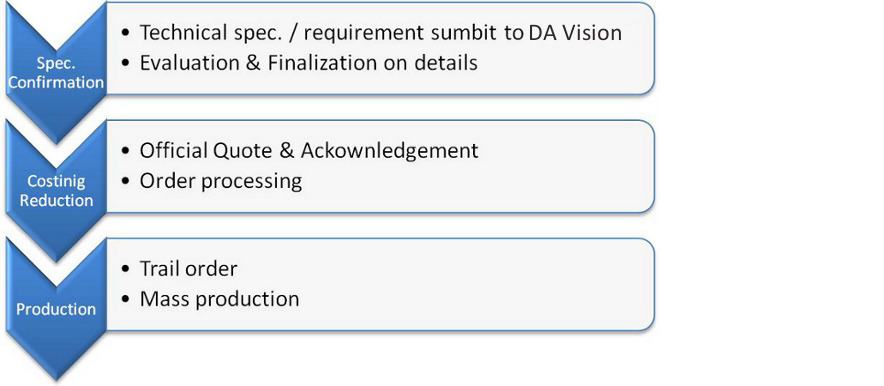
Task: Click the Evaluation & Finalization on details line
Action: [308, 63]
